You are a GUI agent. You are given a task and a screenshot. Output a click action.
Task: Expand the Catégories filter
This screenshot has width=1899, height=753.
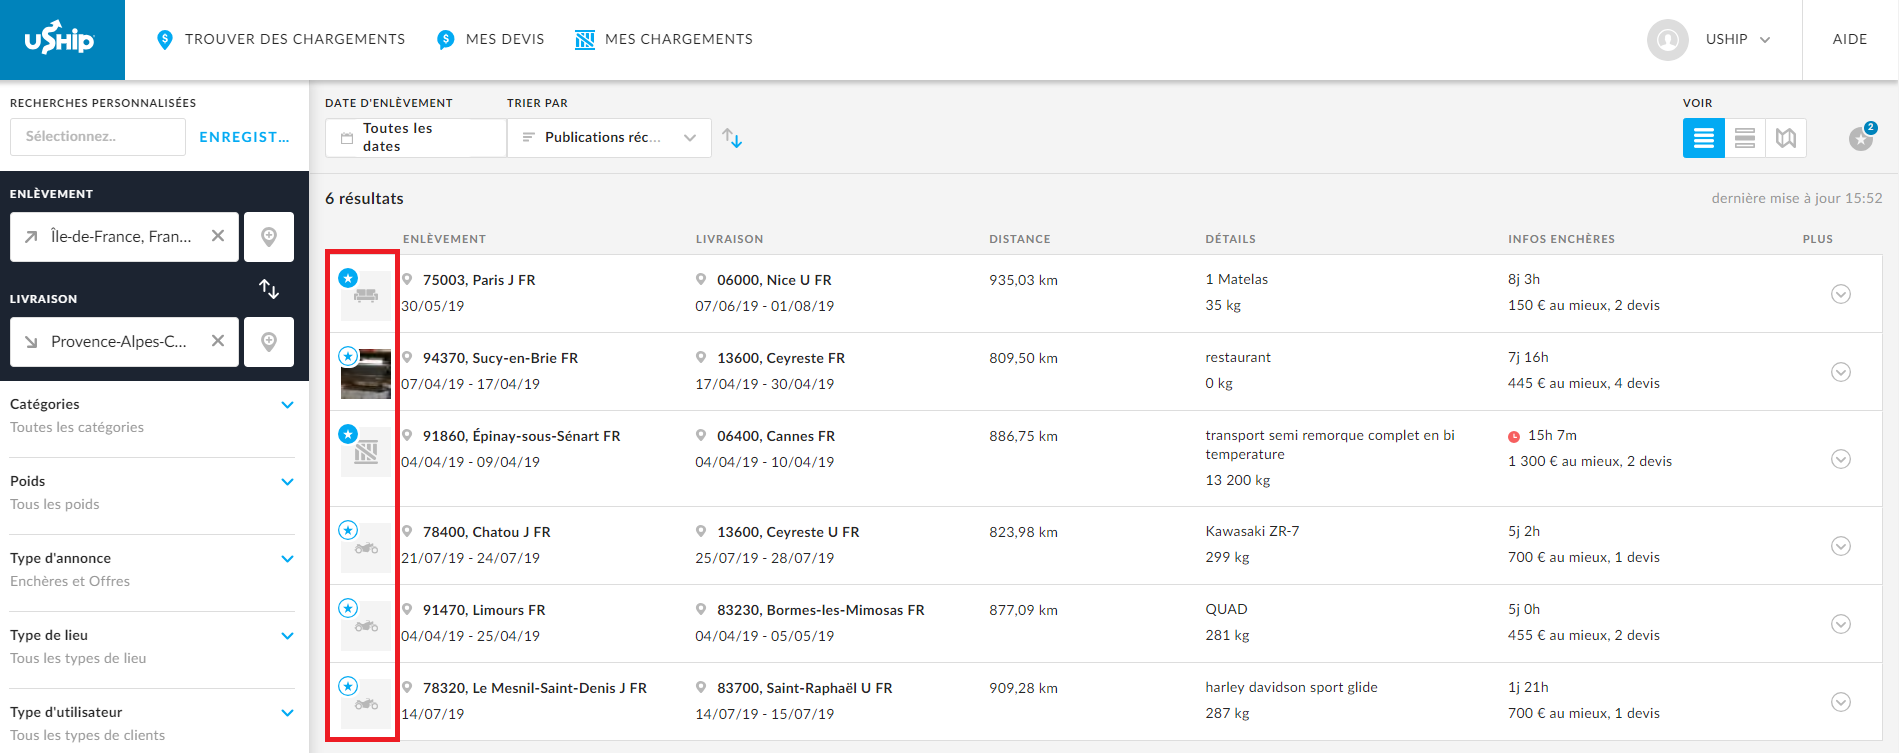point(287,405)
